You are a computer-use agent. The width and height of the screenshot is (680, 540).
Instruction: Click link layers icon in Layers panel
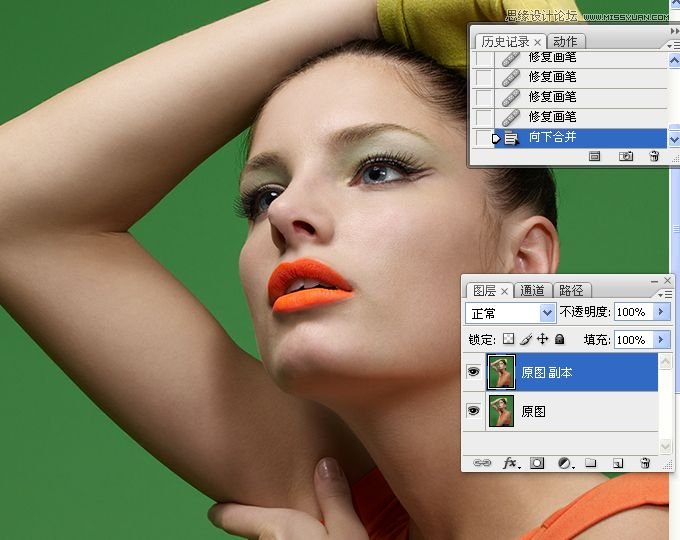481,463
